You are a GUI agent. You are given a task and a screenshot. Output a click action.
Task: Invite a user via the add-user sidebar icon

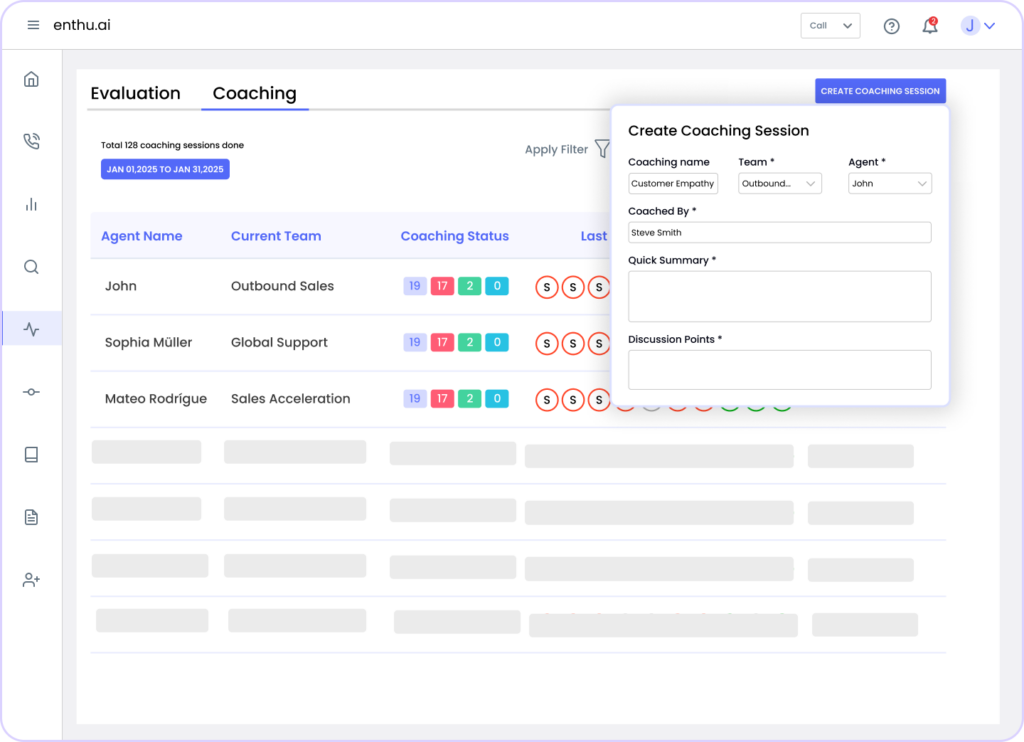(31, 579)
